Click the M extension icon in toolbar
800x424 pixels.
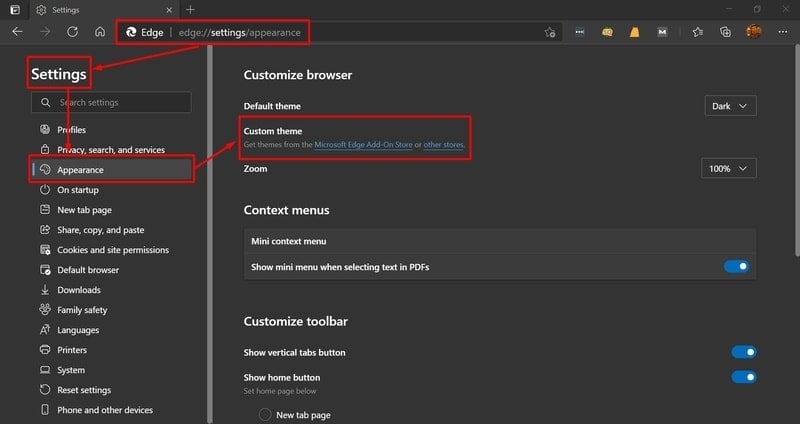click(x=662, y=32)
